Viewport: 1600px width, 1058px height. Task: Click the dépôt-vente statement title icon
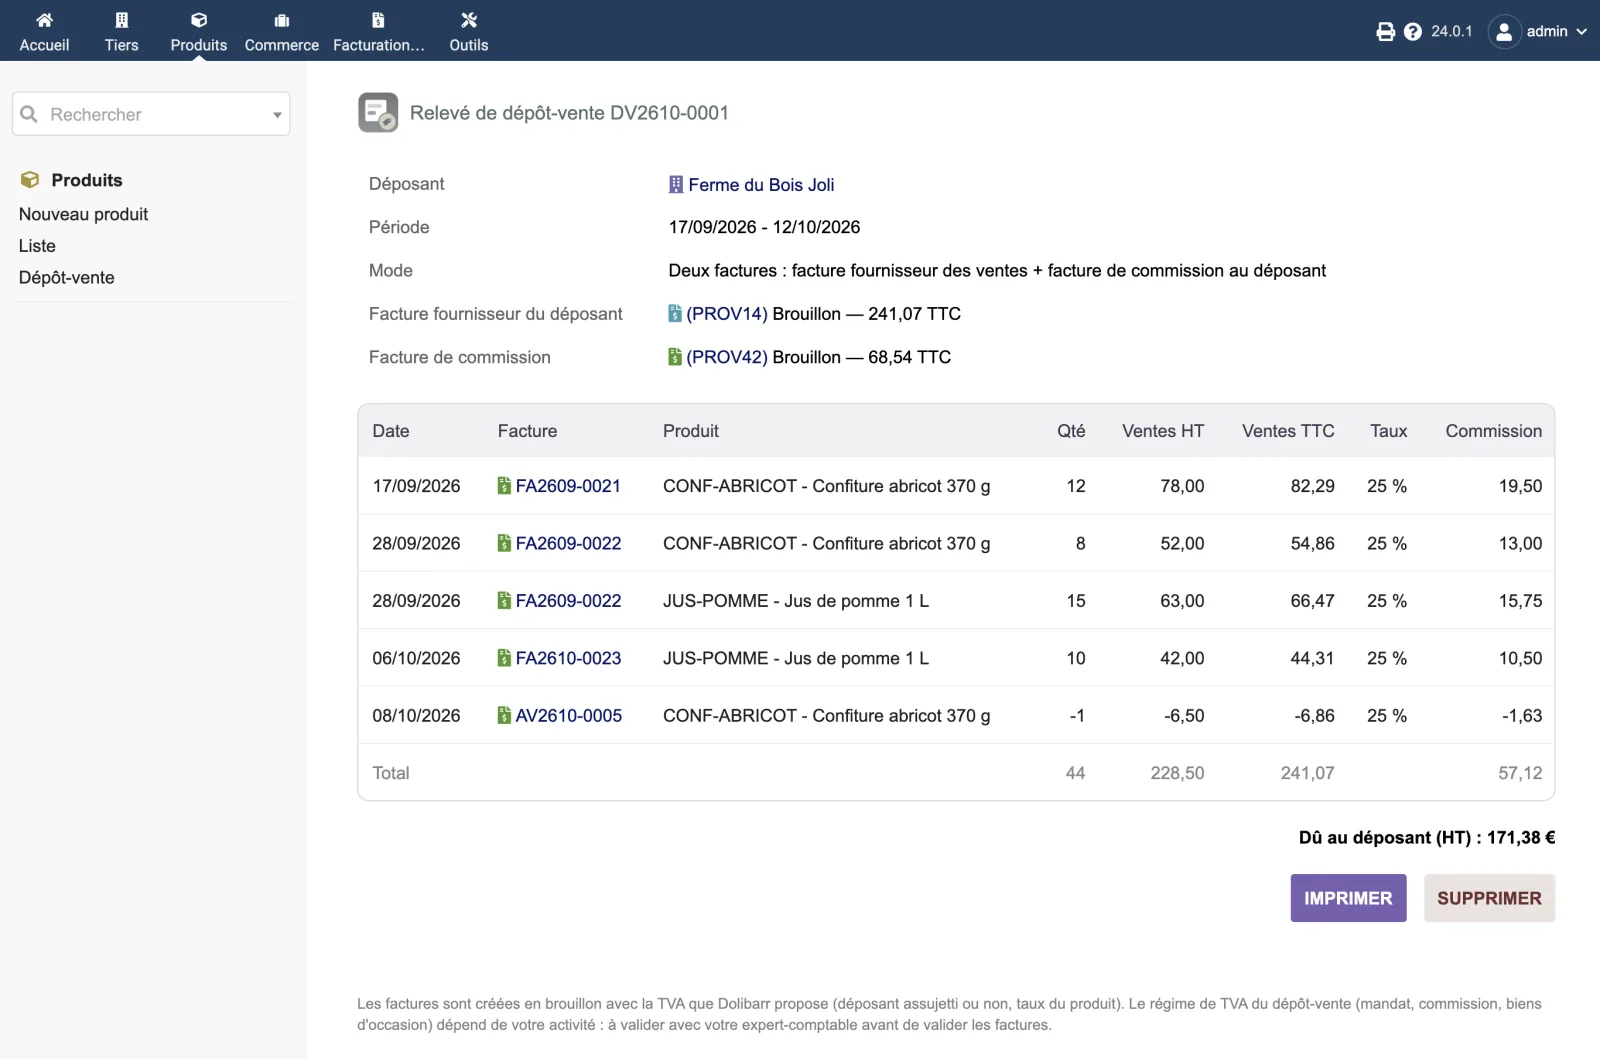coord(378,113)
